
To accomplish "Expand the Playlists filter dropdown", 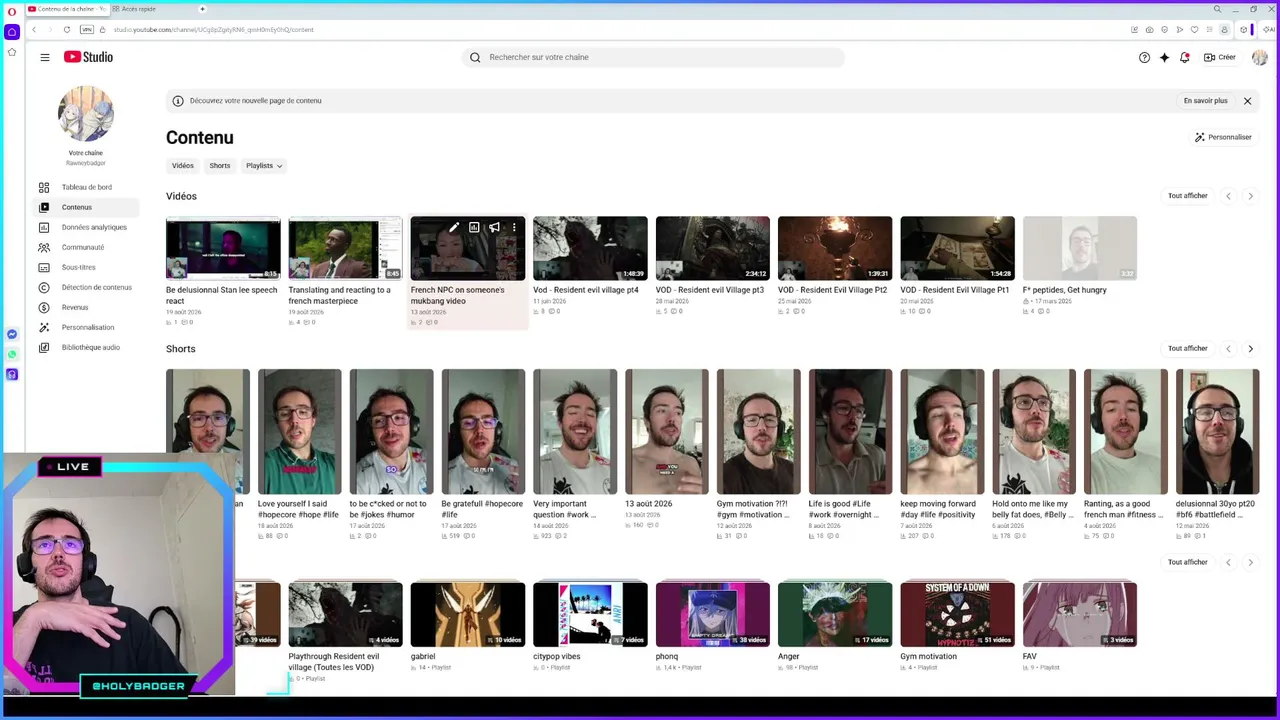I will click(264, 166).
